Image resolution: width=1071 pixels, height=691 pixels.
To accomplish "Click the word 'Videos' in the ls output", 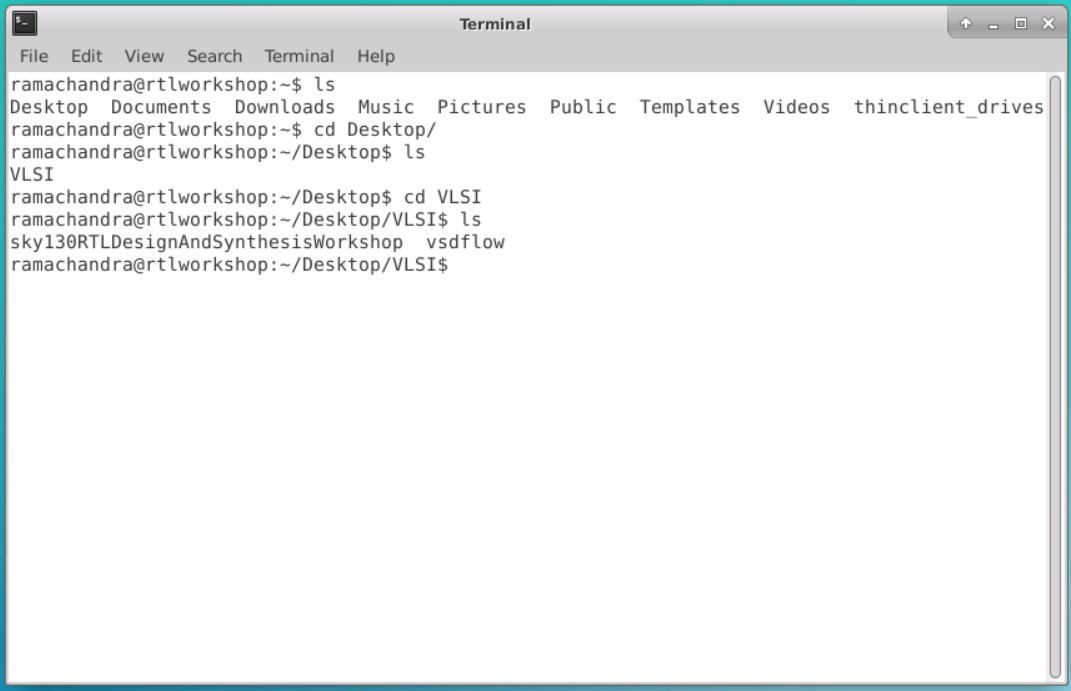I will point(797,107).
